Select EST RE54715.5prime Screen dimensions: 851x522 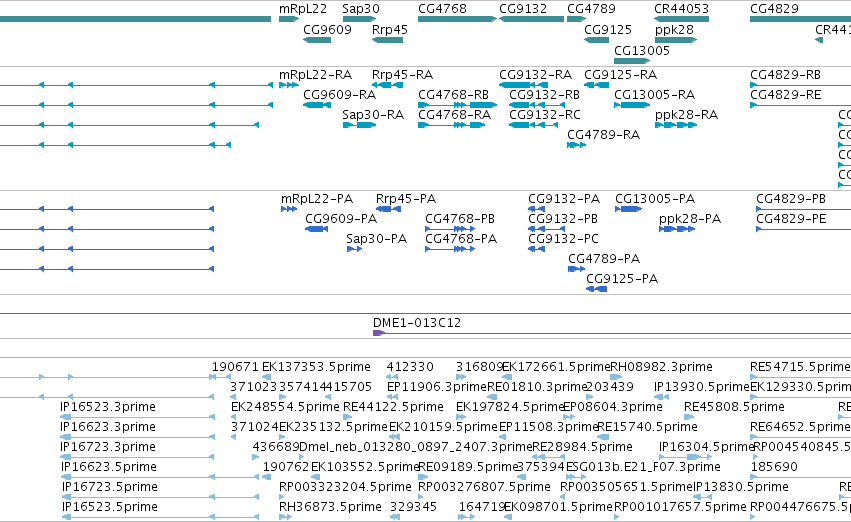(x=800, y=367)
